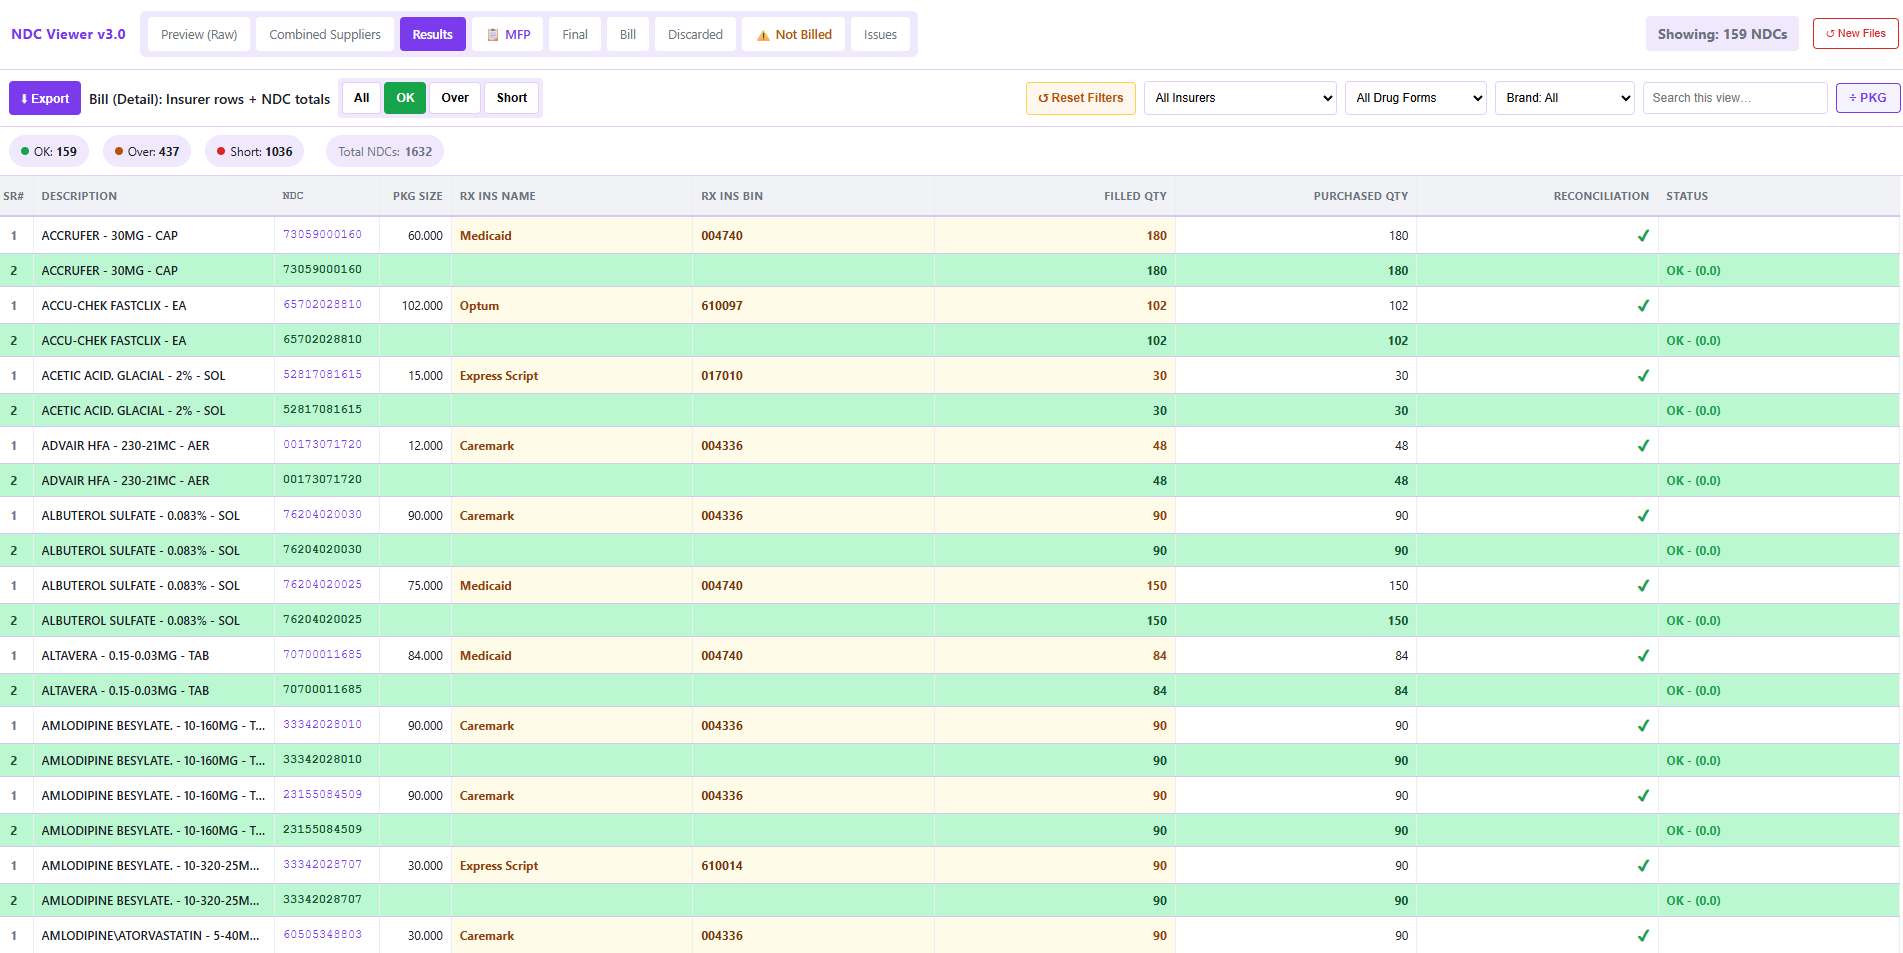Open the Bill tab

point(628,34)
